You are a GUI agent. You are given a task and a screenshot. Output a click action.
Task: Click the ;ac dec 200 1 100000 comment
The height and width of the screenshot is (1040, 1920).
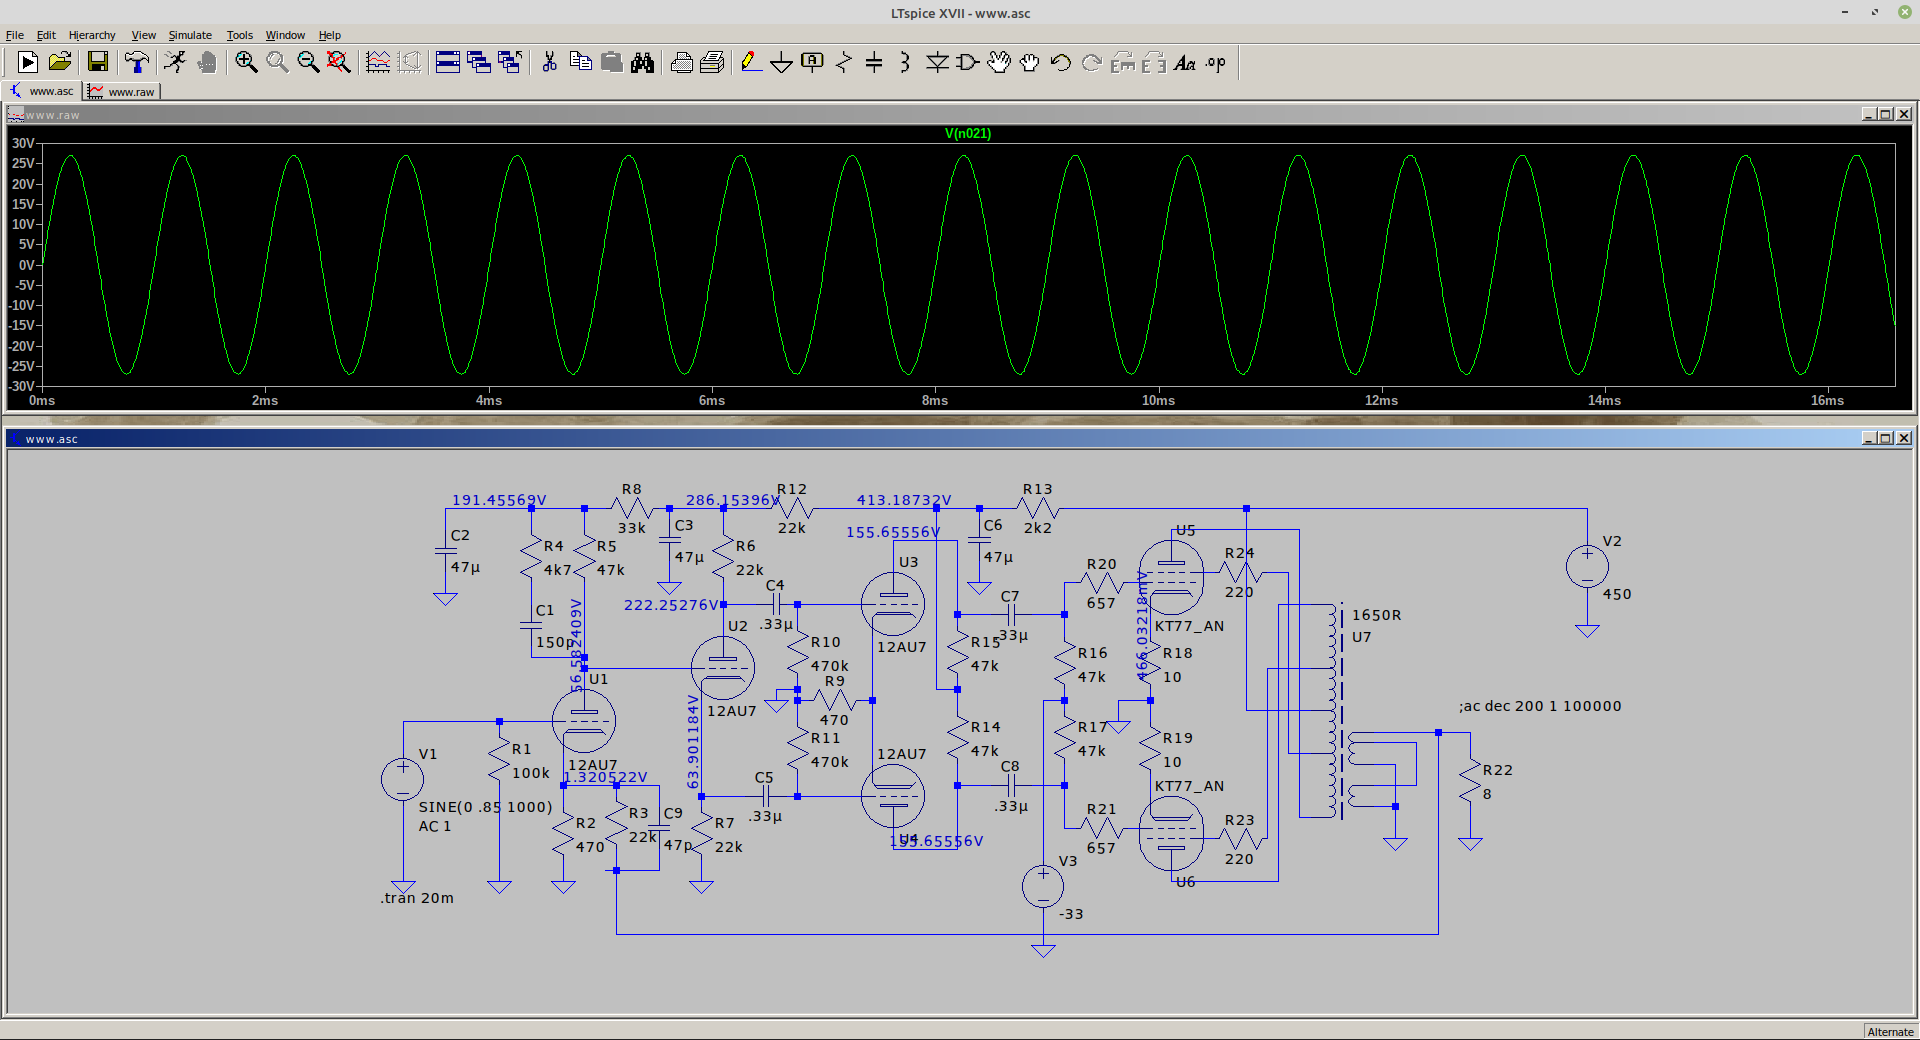point(1540,706)
